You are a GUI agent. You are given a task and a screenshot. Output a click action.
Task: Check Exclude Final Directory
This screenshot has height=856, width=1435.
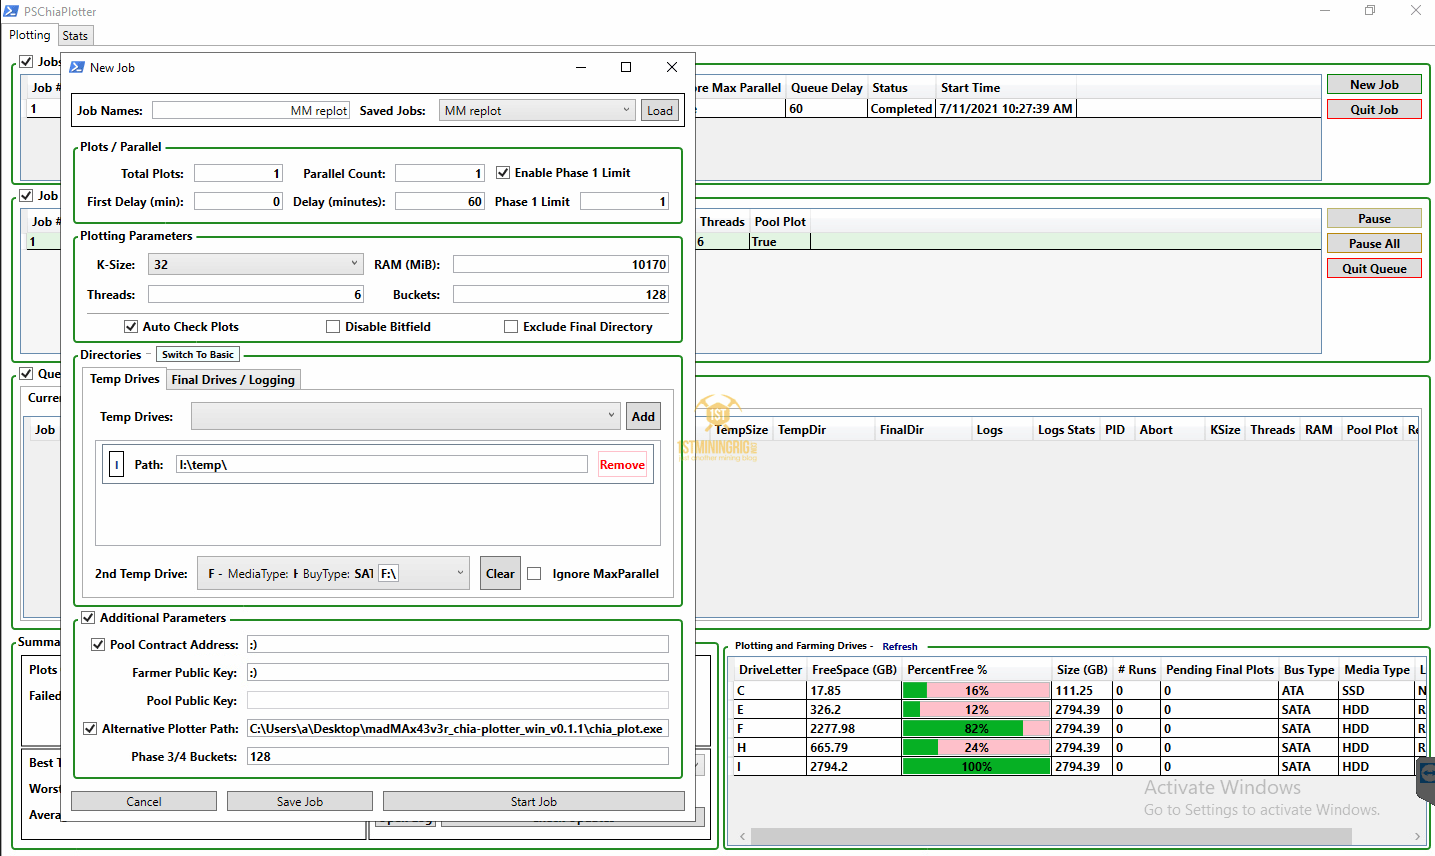coord(511,327)
